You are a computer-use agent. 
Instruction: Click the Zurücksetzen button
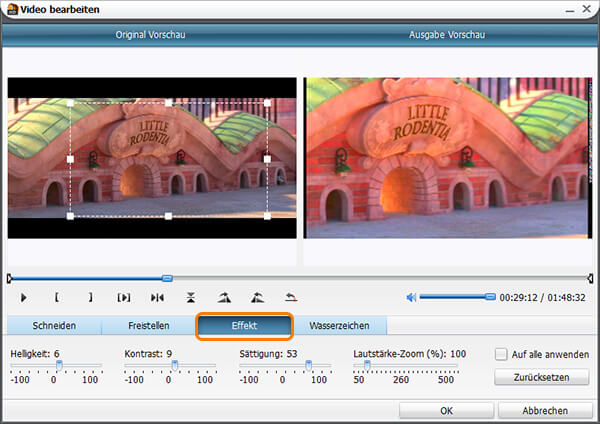(541, 377)
